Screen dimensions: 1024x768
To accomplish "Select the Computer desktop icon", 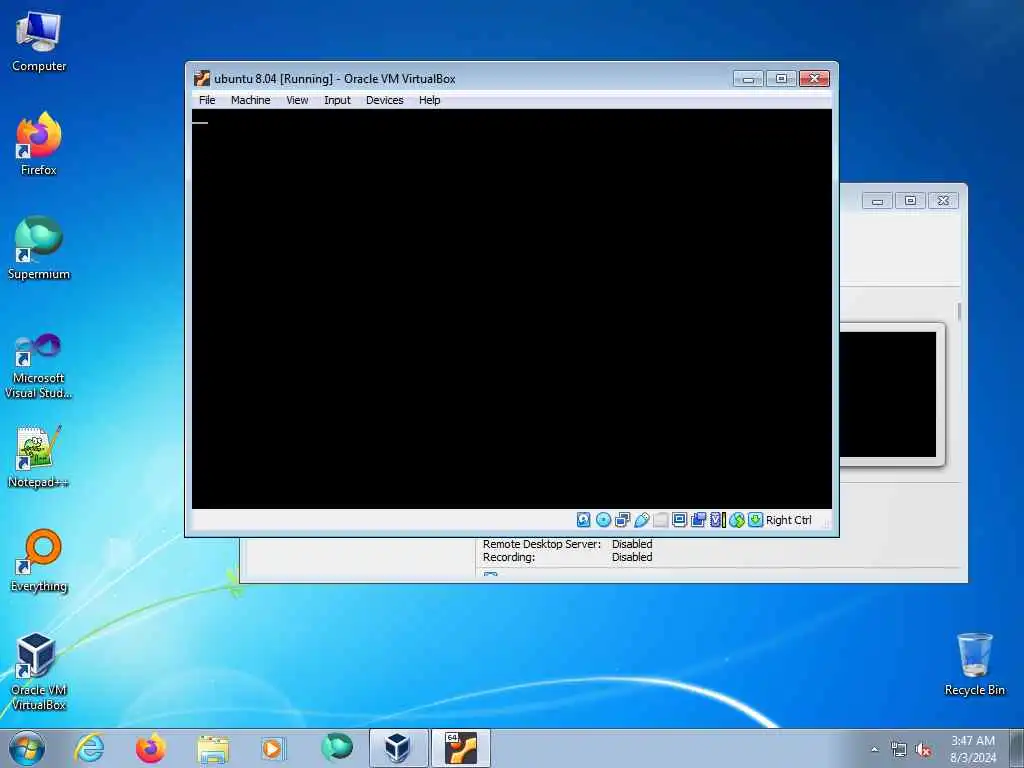I will tap(39, 41).
